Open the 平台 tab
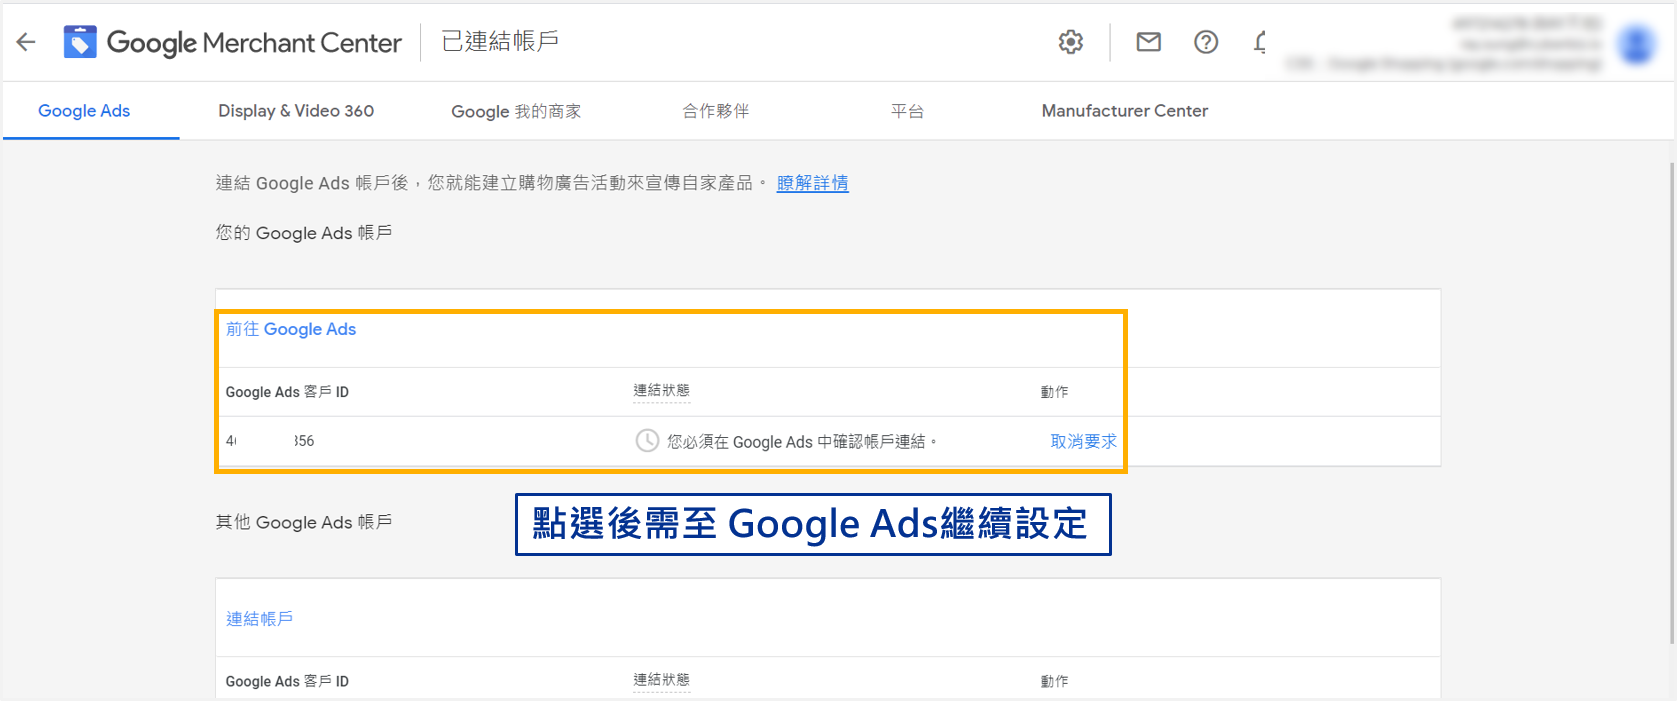 pos(907,111)
